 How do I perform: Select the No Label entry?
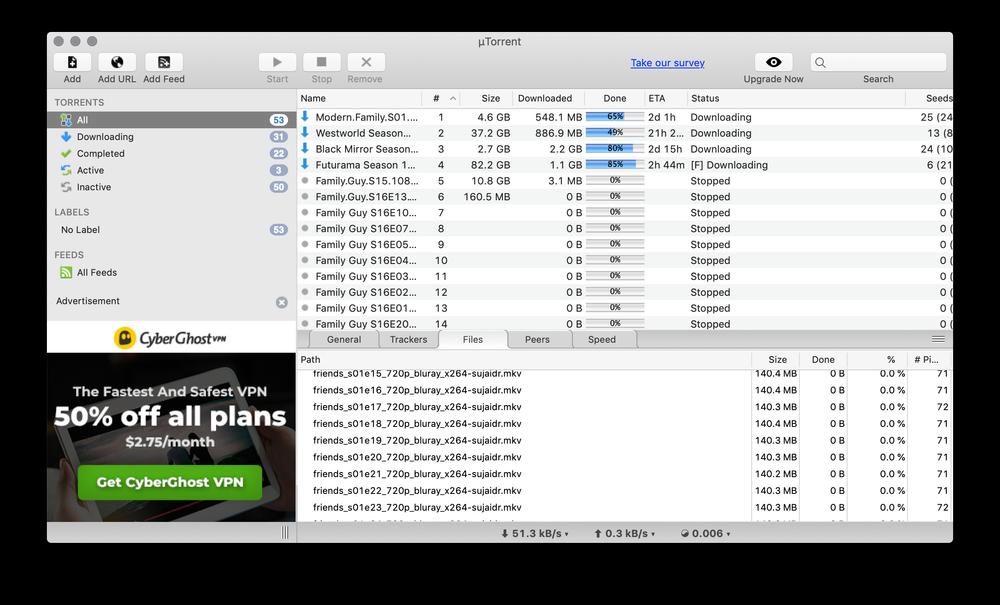tap(172, 230)
